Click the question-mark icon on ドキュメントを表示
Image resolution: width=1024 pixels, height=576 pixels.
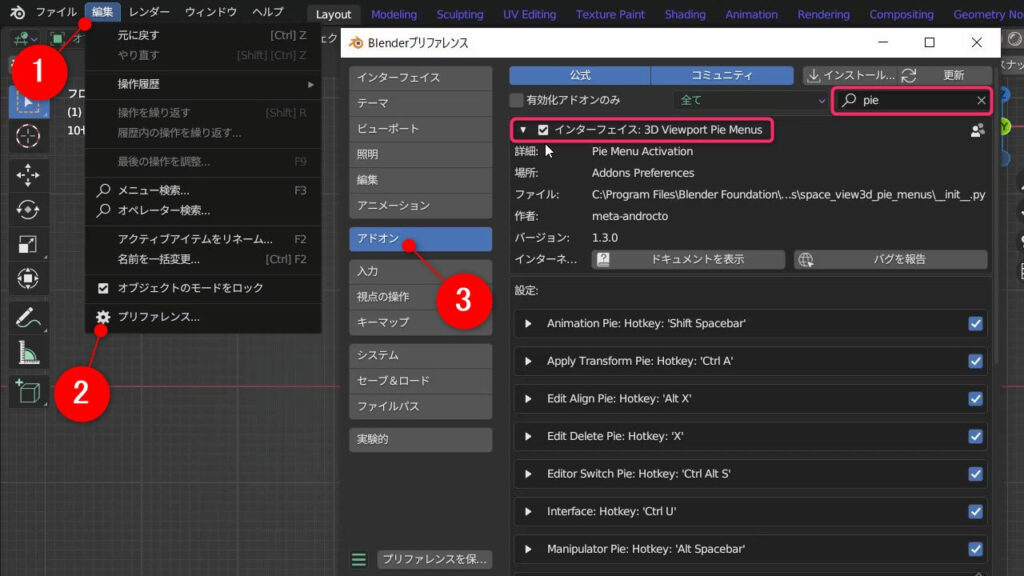tap(603, 259)
